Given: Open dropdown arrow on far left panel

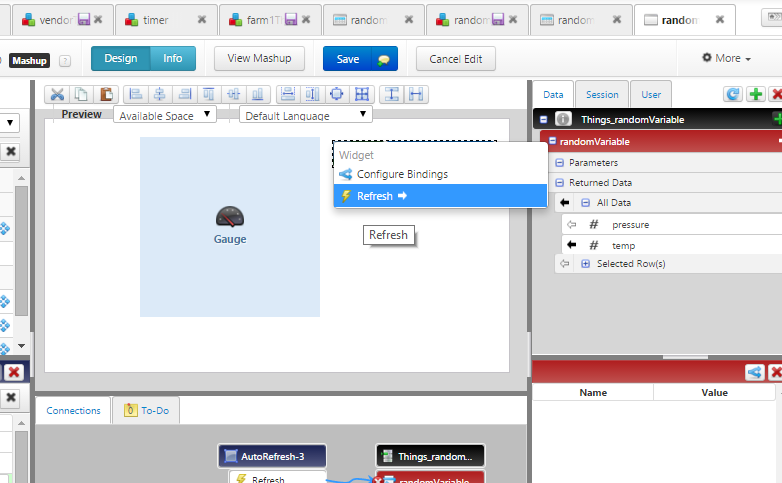Looking at the screenshot, I should [x=9, y=123].
